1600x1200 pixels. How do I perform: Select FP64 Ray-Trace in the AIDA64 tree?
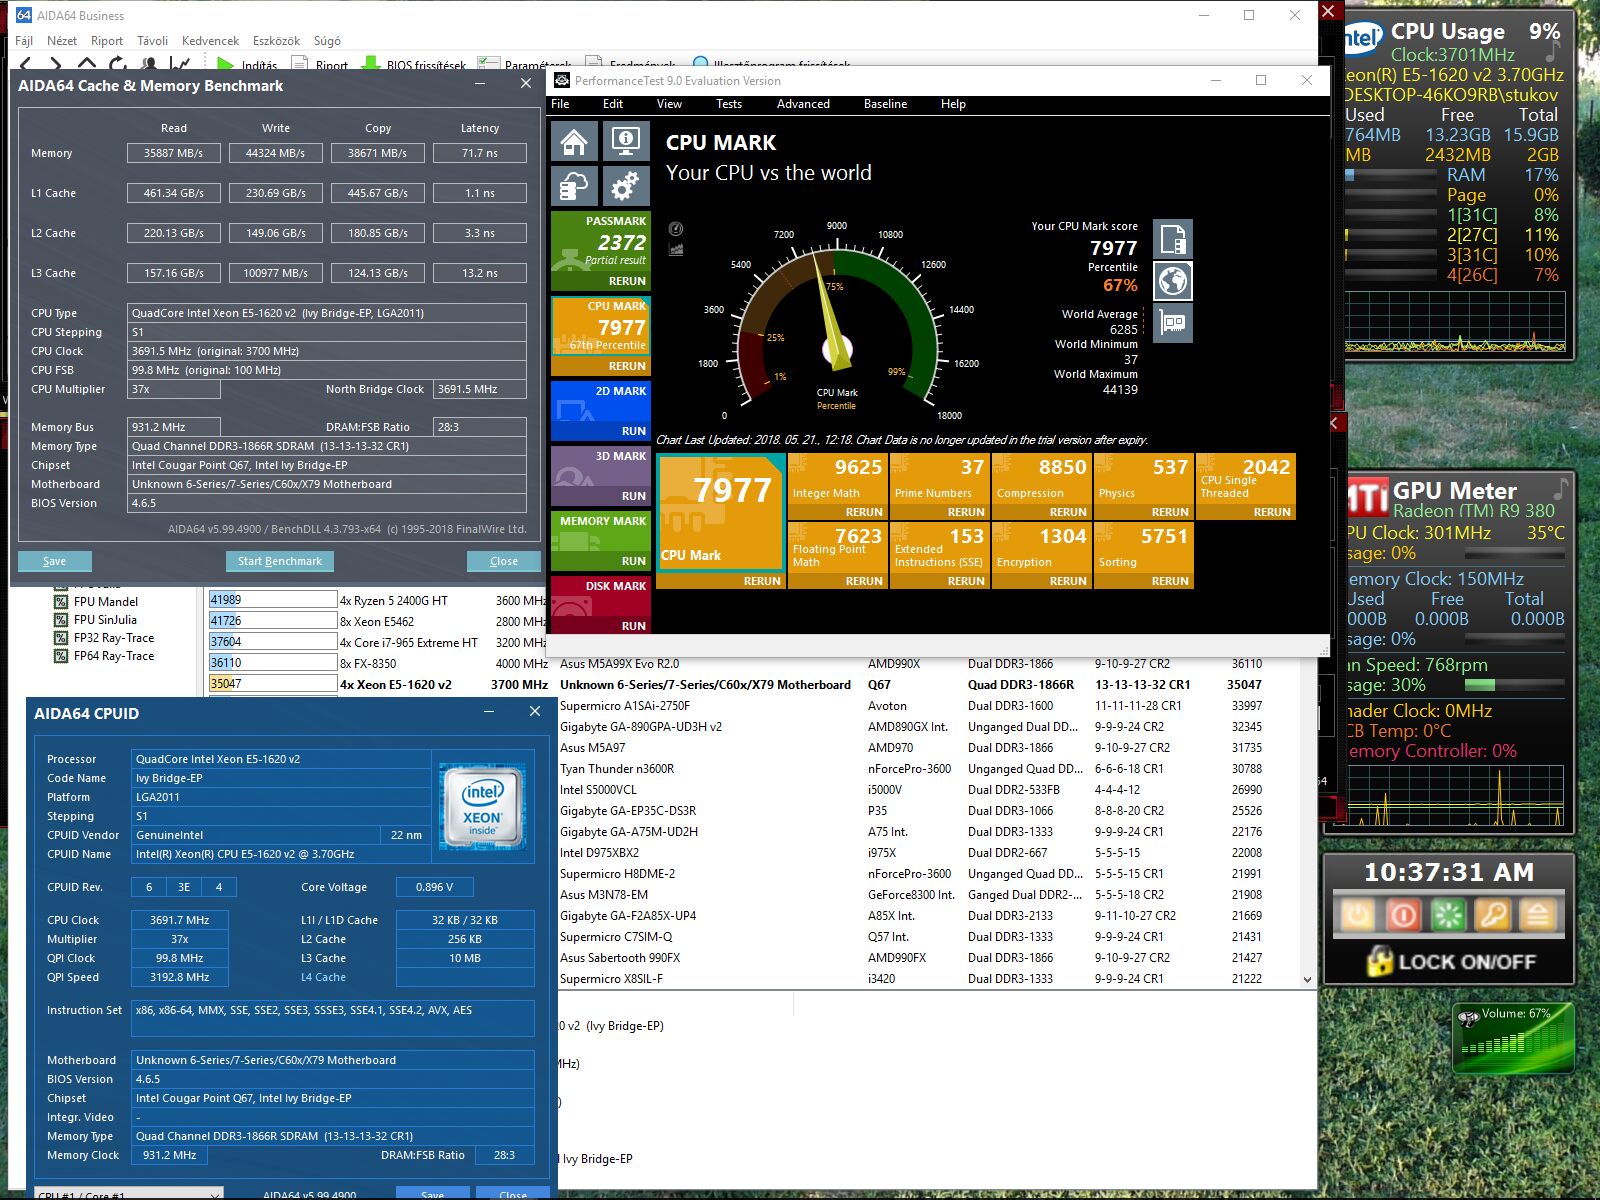[x=113, y=656]
